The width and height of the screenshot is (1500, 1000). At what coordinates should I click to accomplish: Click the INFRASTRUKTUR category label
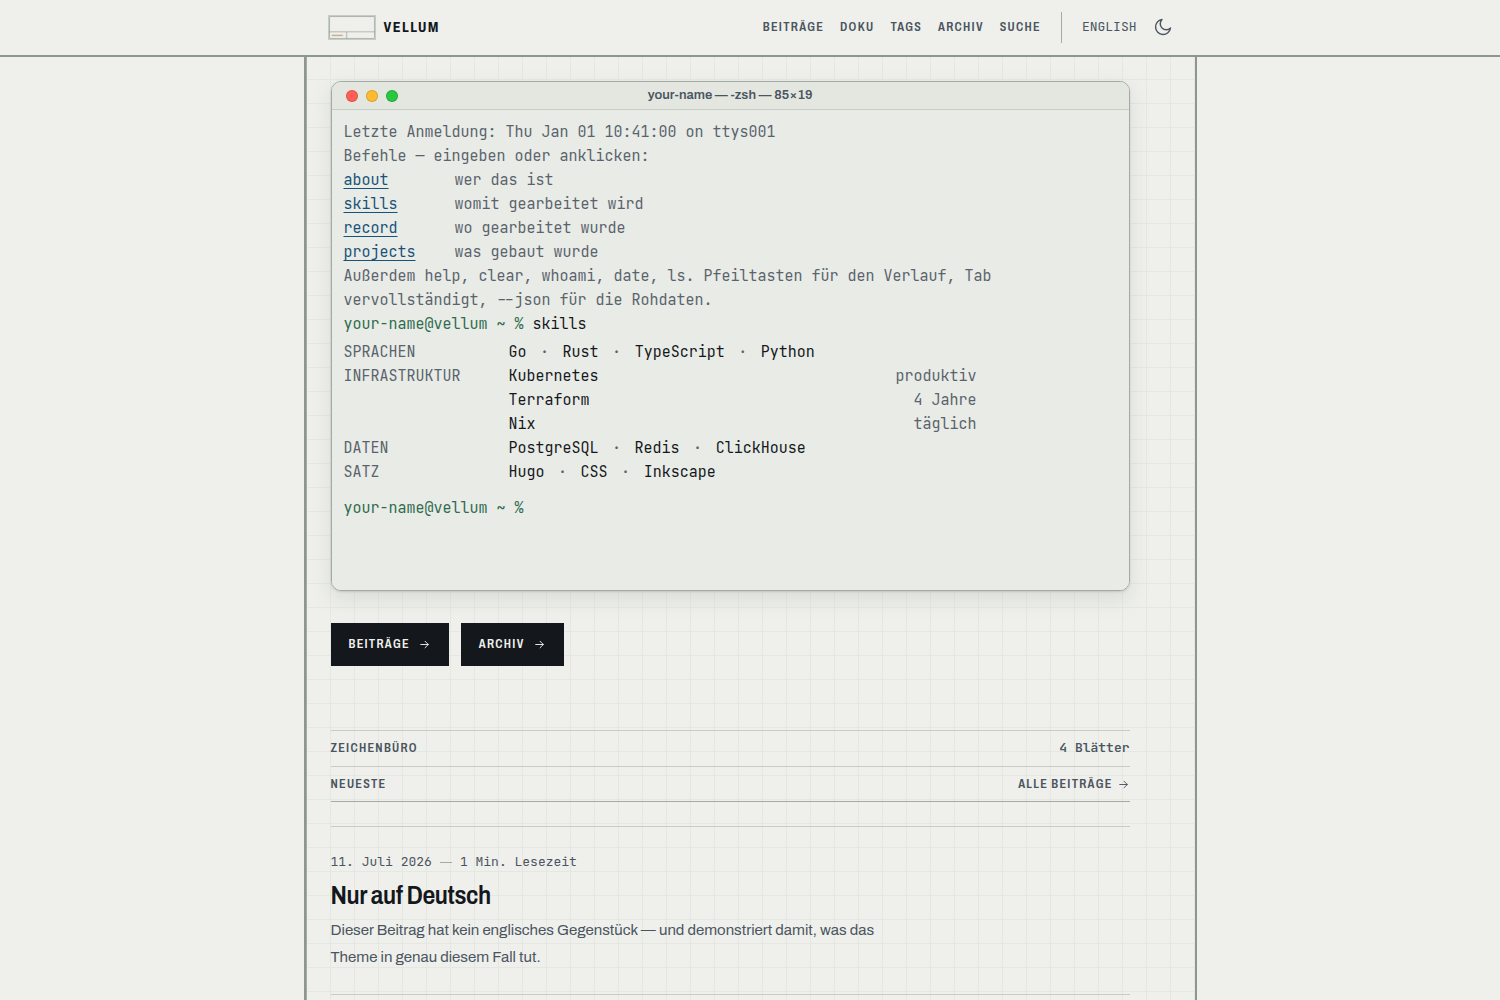[x=402, y=376]
